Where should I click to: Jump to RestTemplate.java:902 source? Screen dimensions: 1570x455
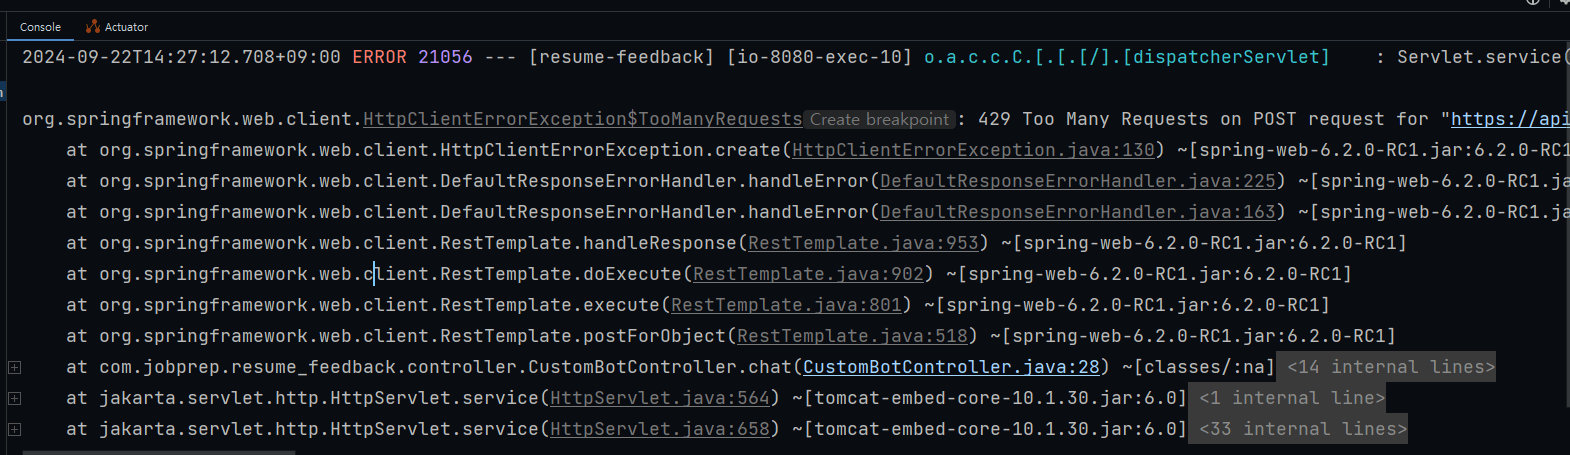pos(808,275)
